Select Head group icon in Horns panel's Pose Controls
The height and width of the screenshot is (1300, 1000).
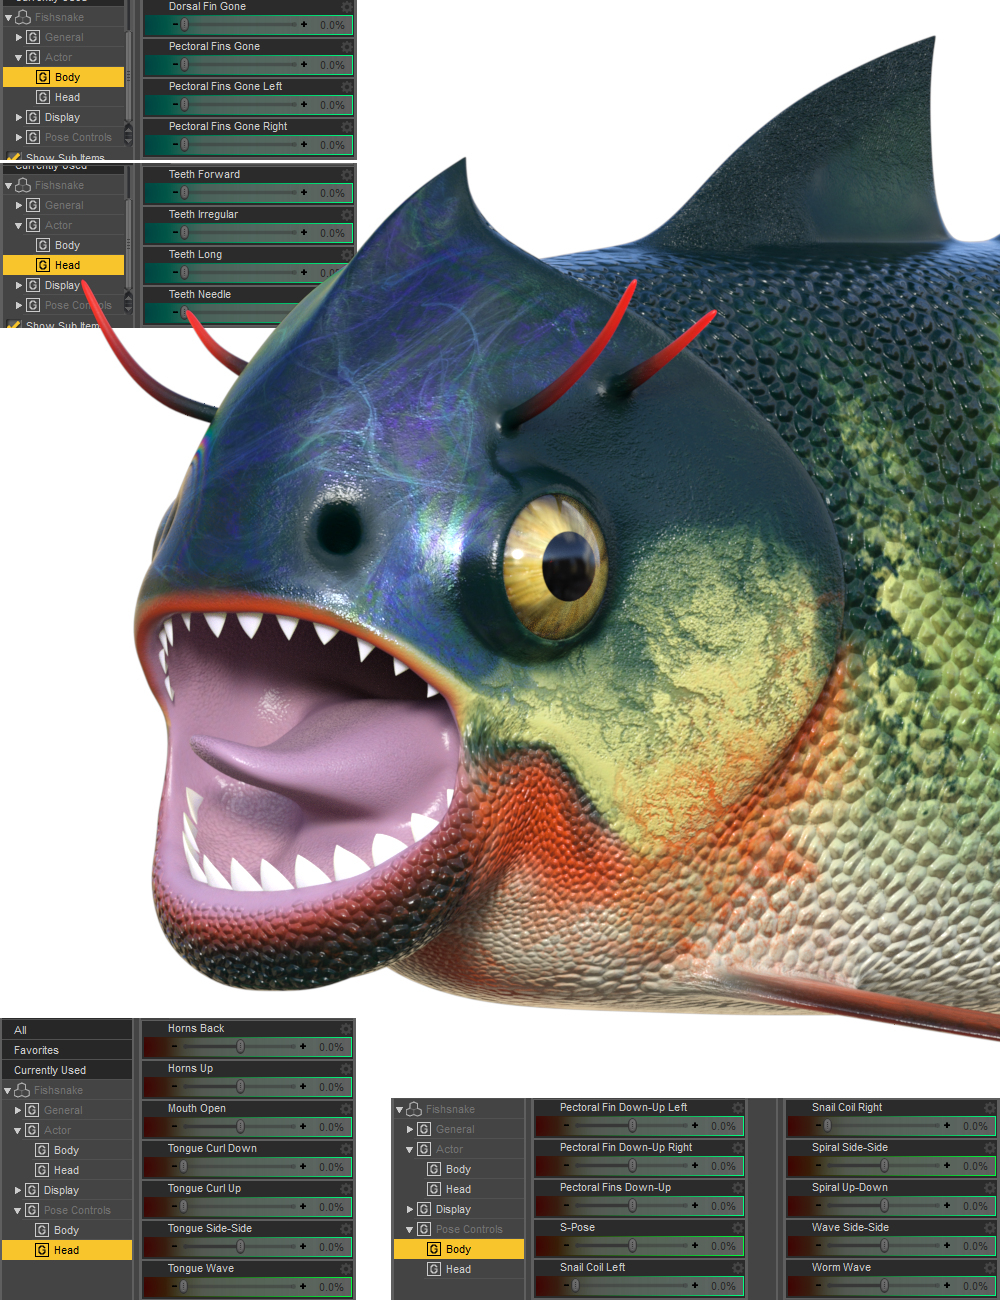click(x=42, y=1250)
